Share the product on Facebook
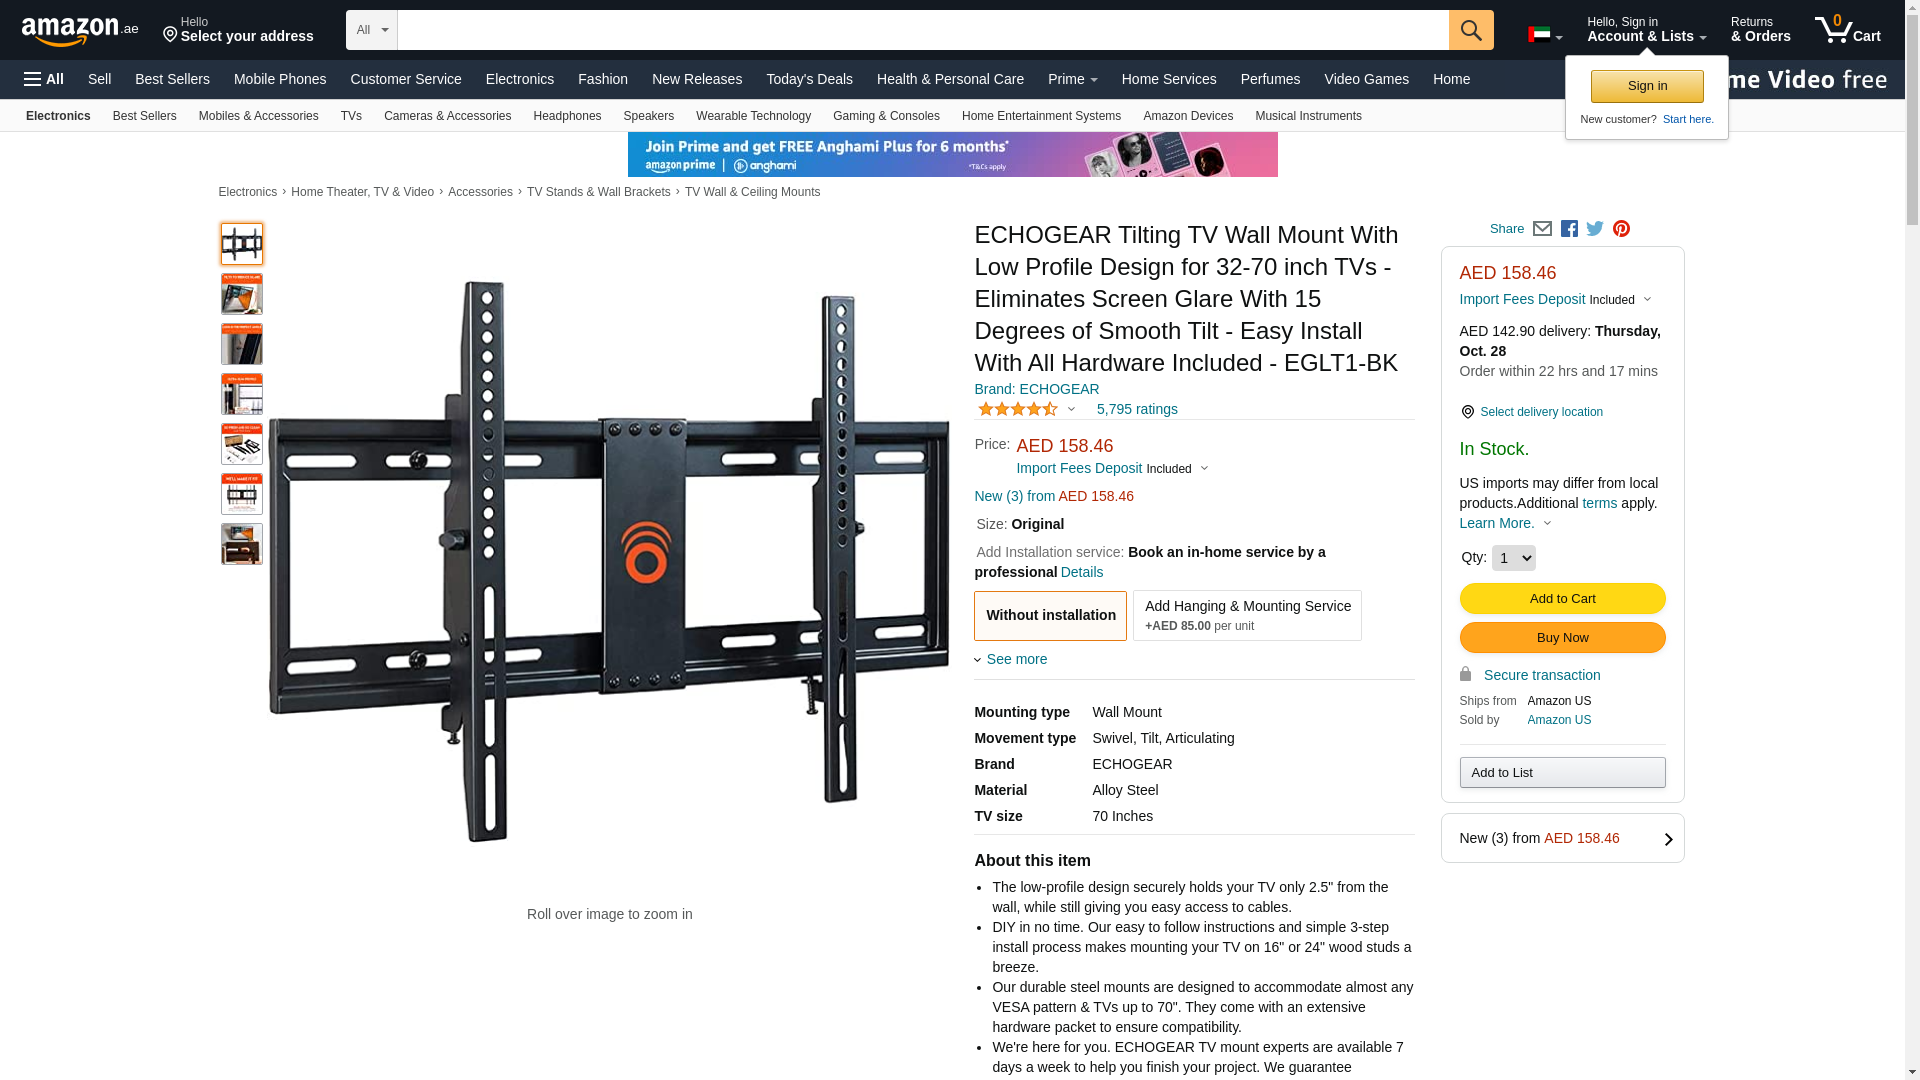The width and height of the screenshot is (1920, 1080). tap(1569, 229)
